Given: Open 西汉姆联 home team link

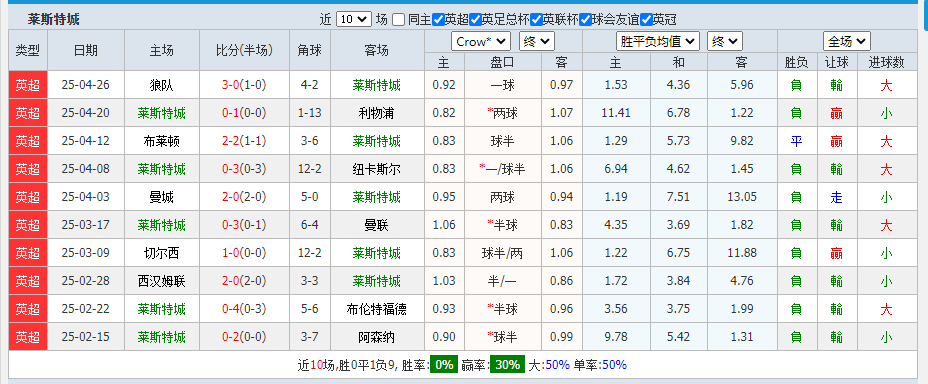Looking at the screenshot, I should (162, 281).
